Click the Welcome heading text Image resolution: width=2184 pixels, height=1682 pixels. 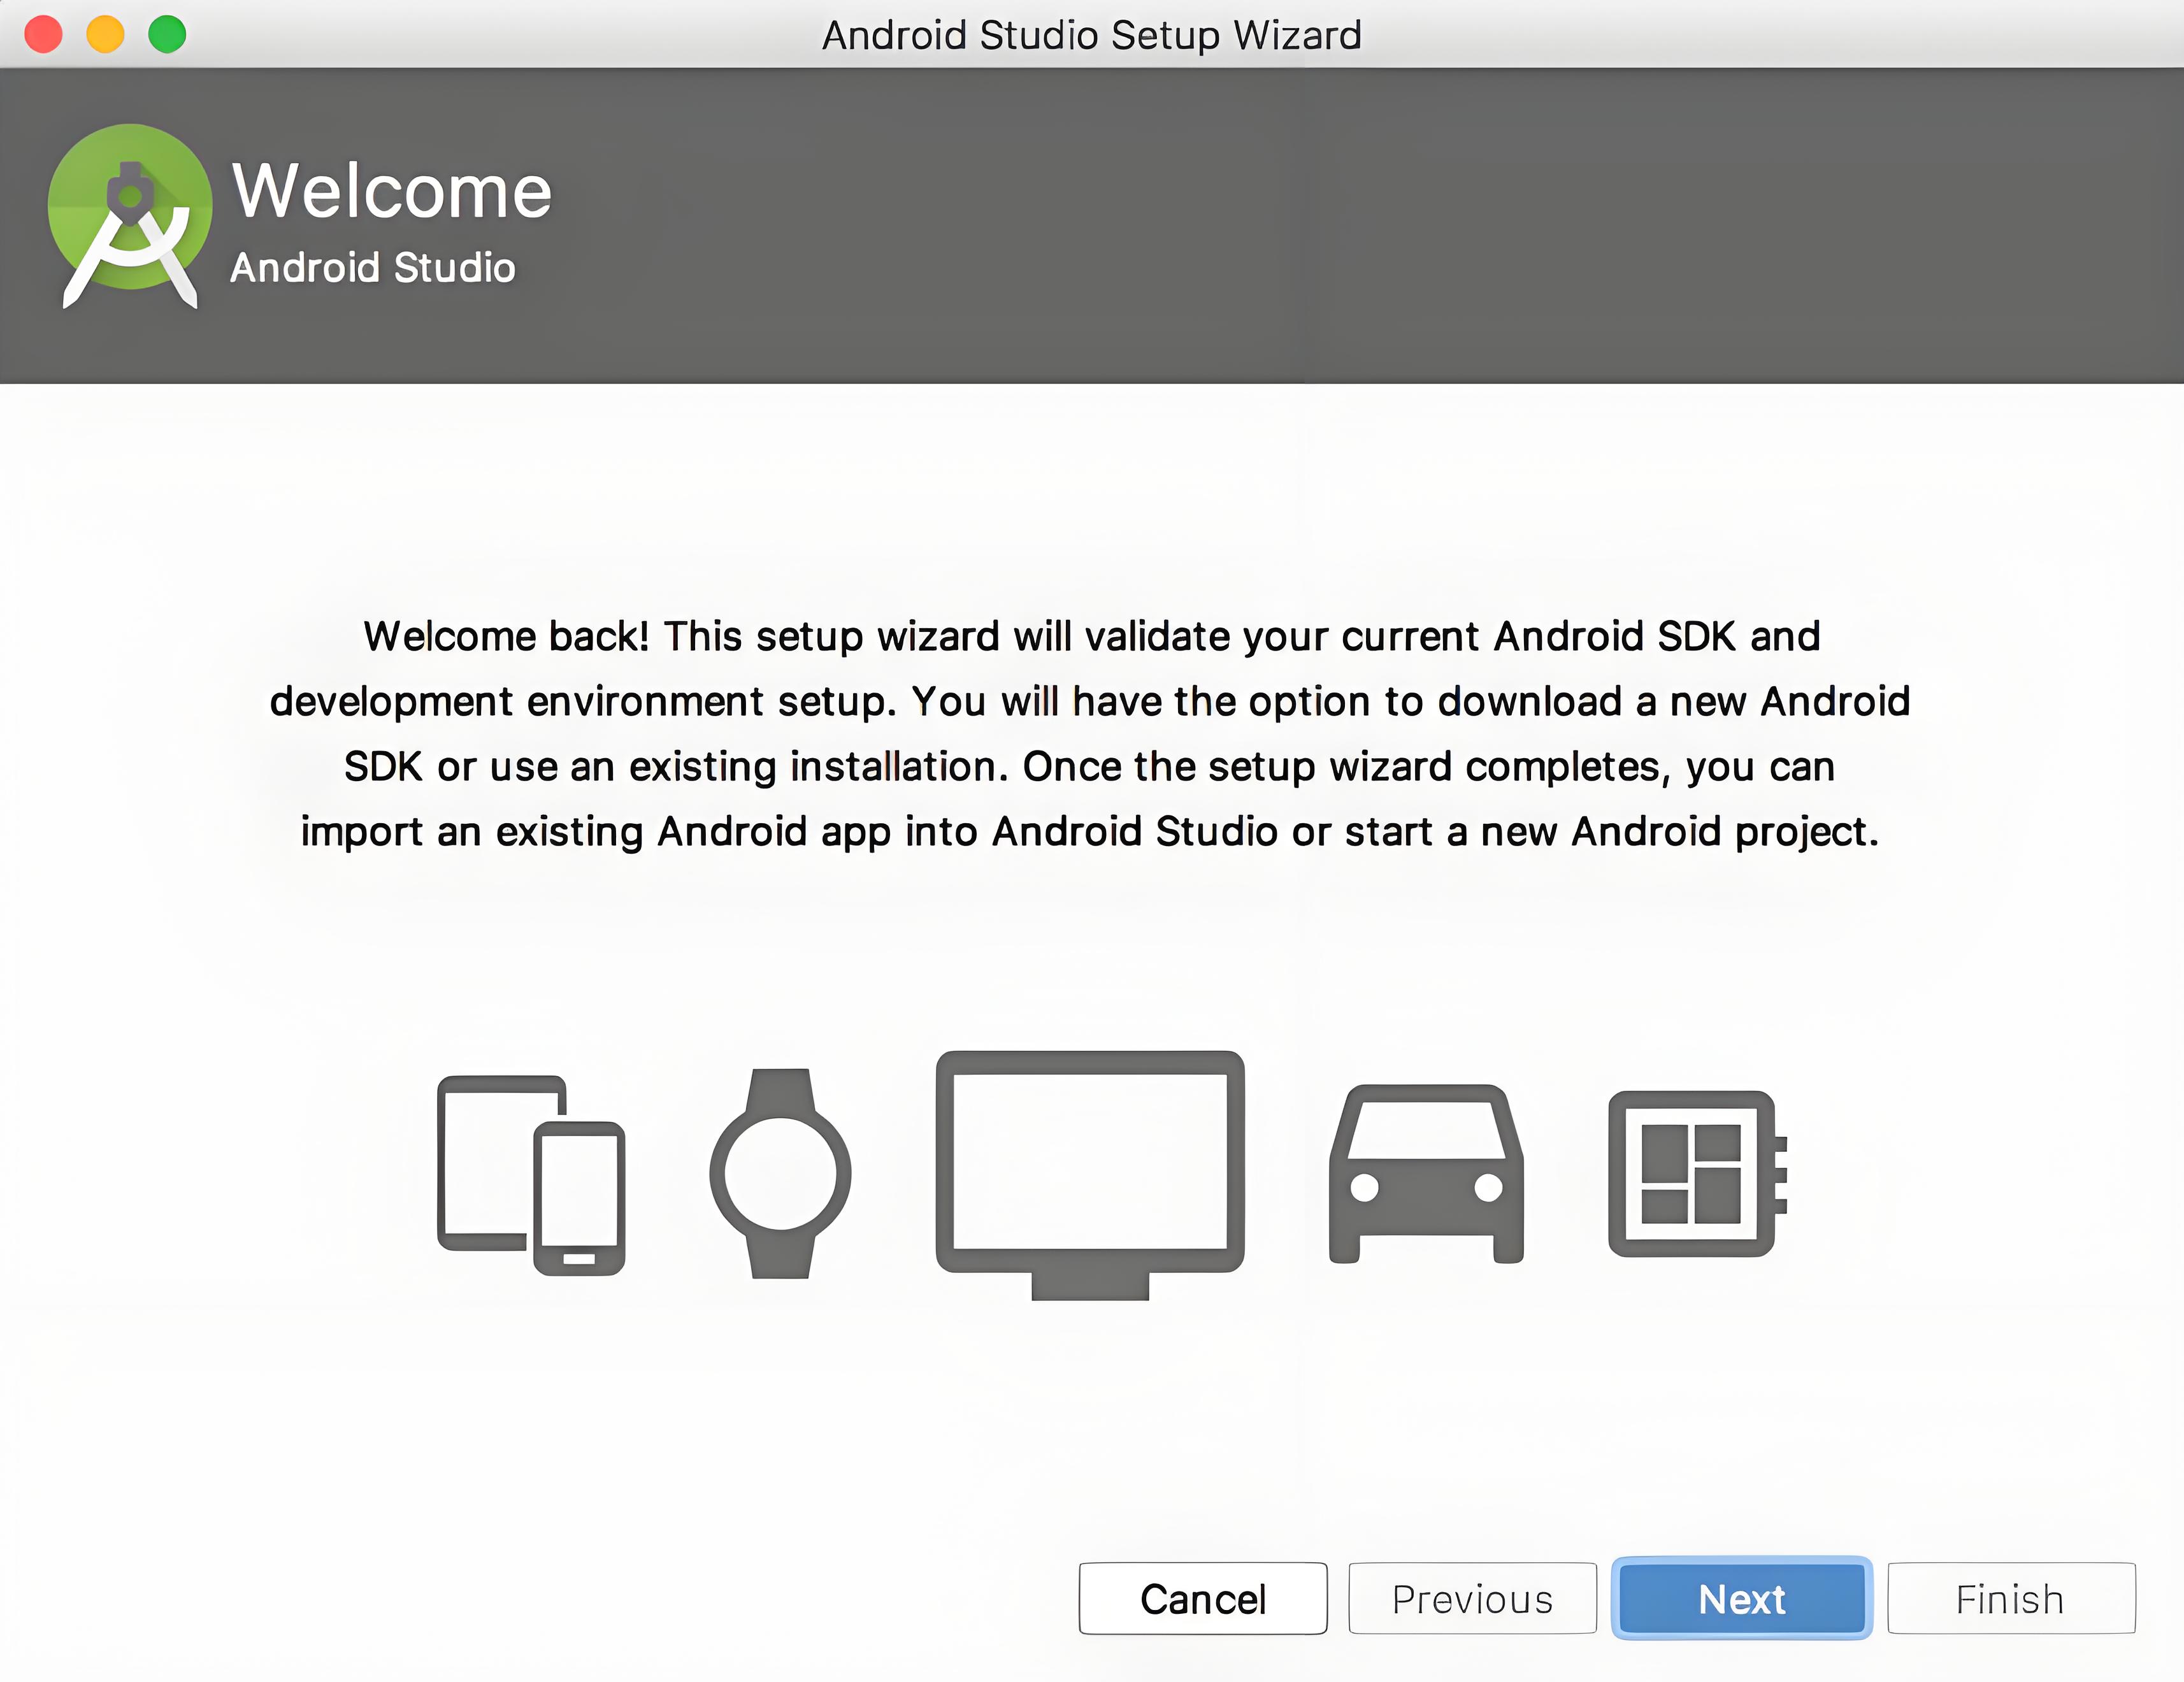tap(391, 190)
